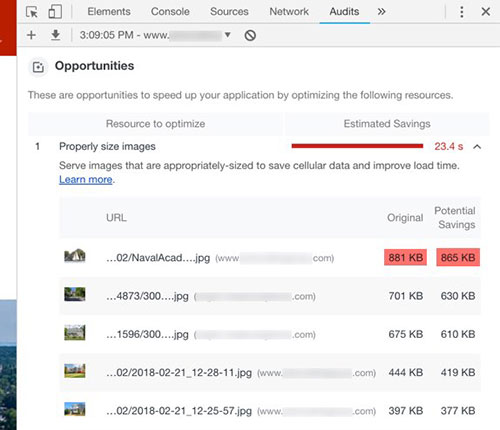500x430 pixels.
Task: Click the Estimated Savings column header
Action: [x=387, y=124]
